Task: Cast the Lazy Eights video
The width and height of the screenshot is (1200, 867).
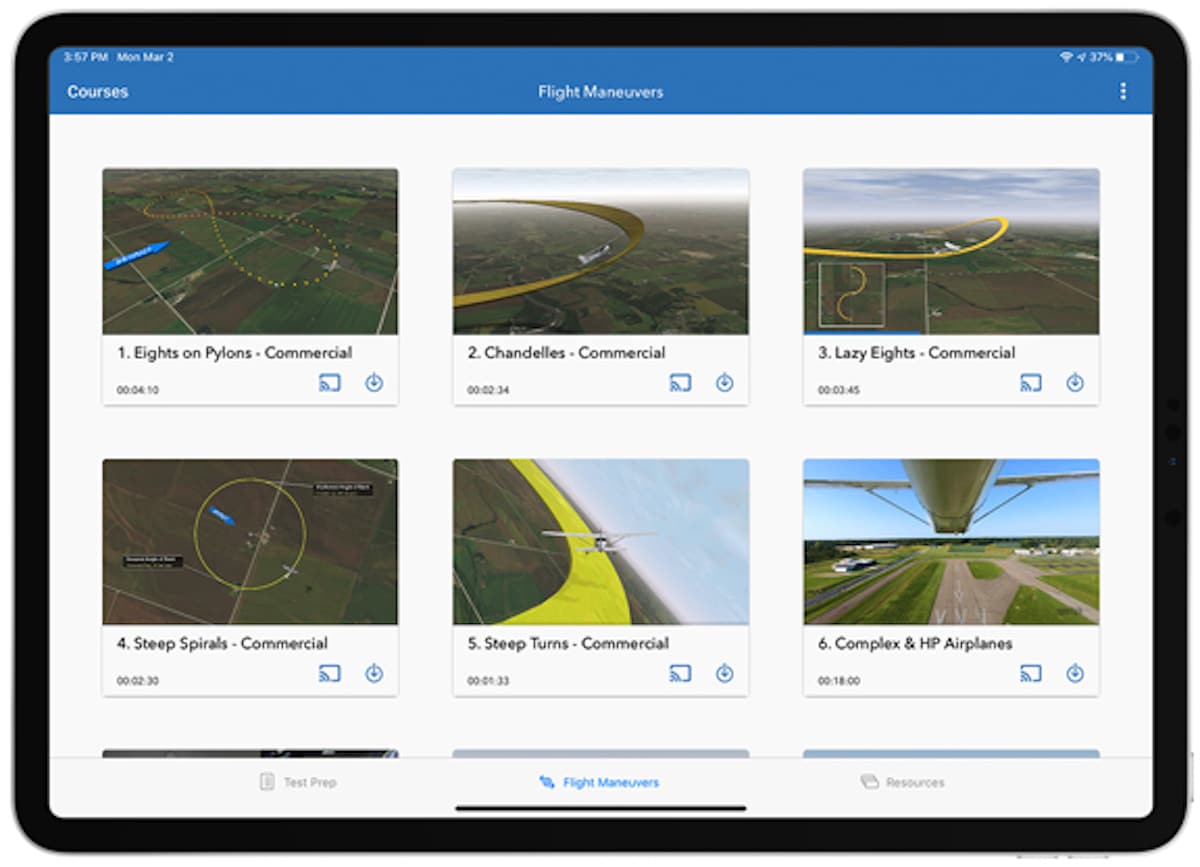Action: pos(1031,382)
